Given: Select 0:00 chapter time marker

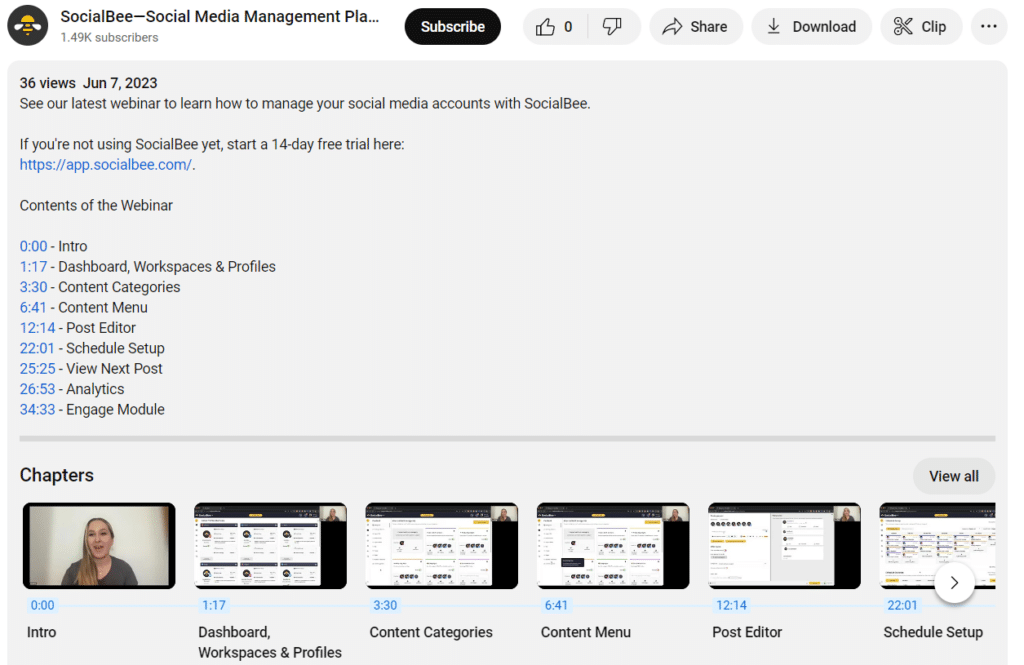Looking at the screenshot, I should [x=42, y=606].
